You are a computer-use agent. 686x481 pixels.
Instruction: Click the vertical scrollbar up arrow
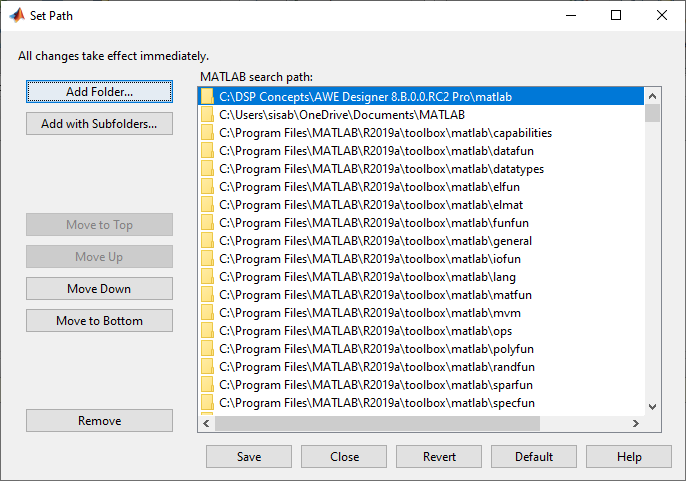(652, 96)
